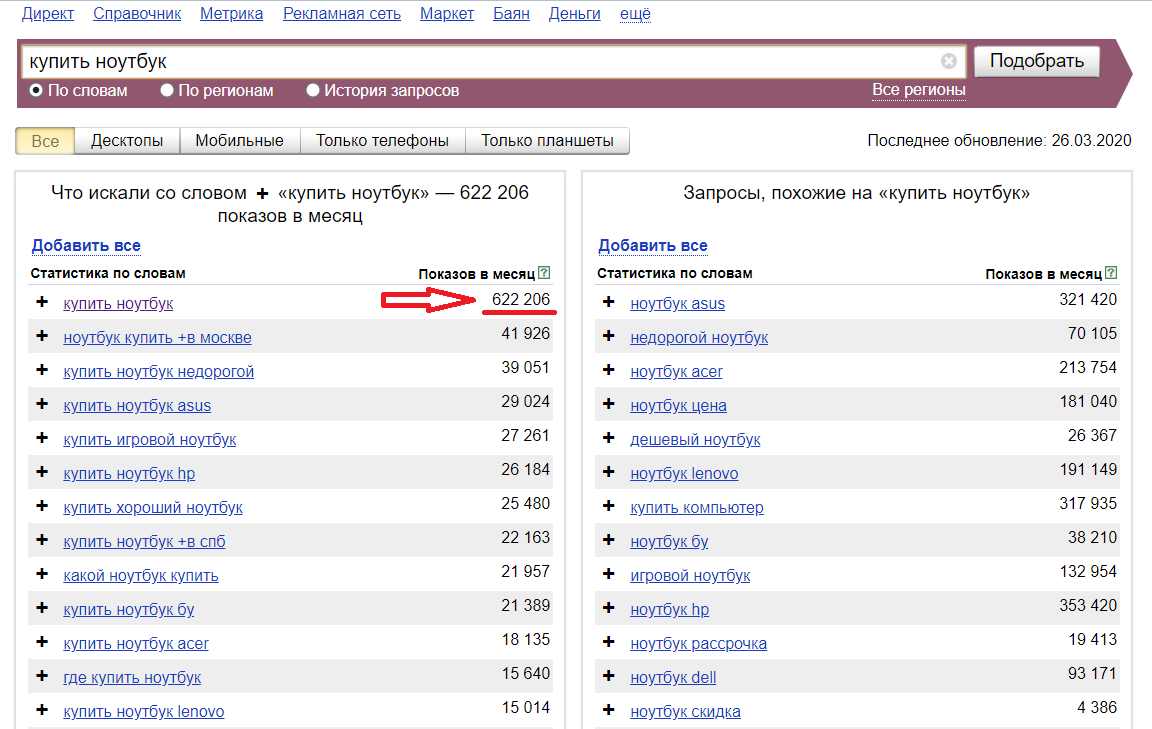Add где купить ноутбук with plus icon
Image resolution: width=1152 pixels, height=729 pixels.
pos(42,675)
